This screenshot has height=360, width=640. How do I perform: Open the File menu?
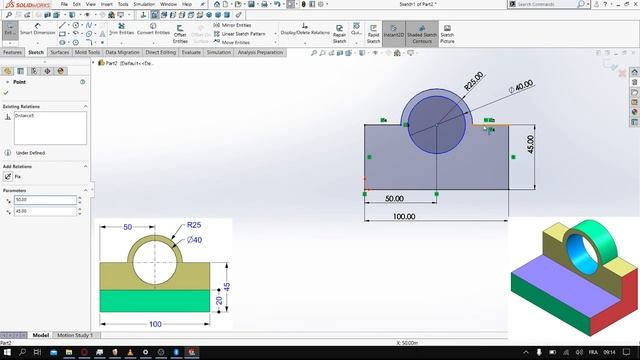64,4
